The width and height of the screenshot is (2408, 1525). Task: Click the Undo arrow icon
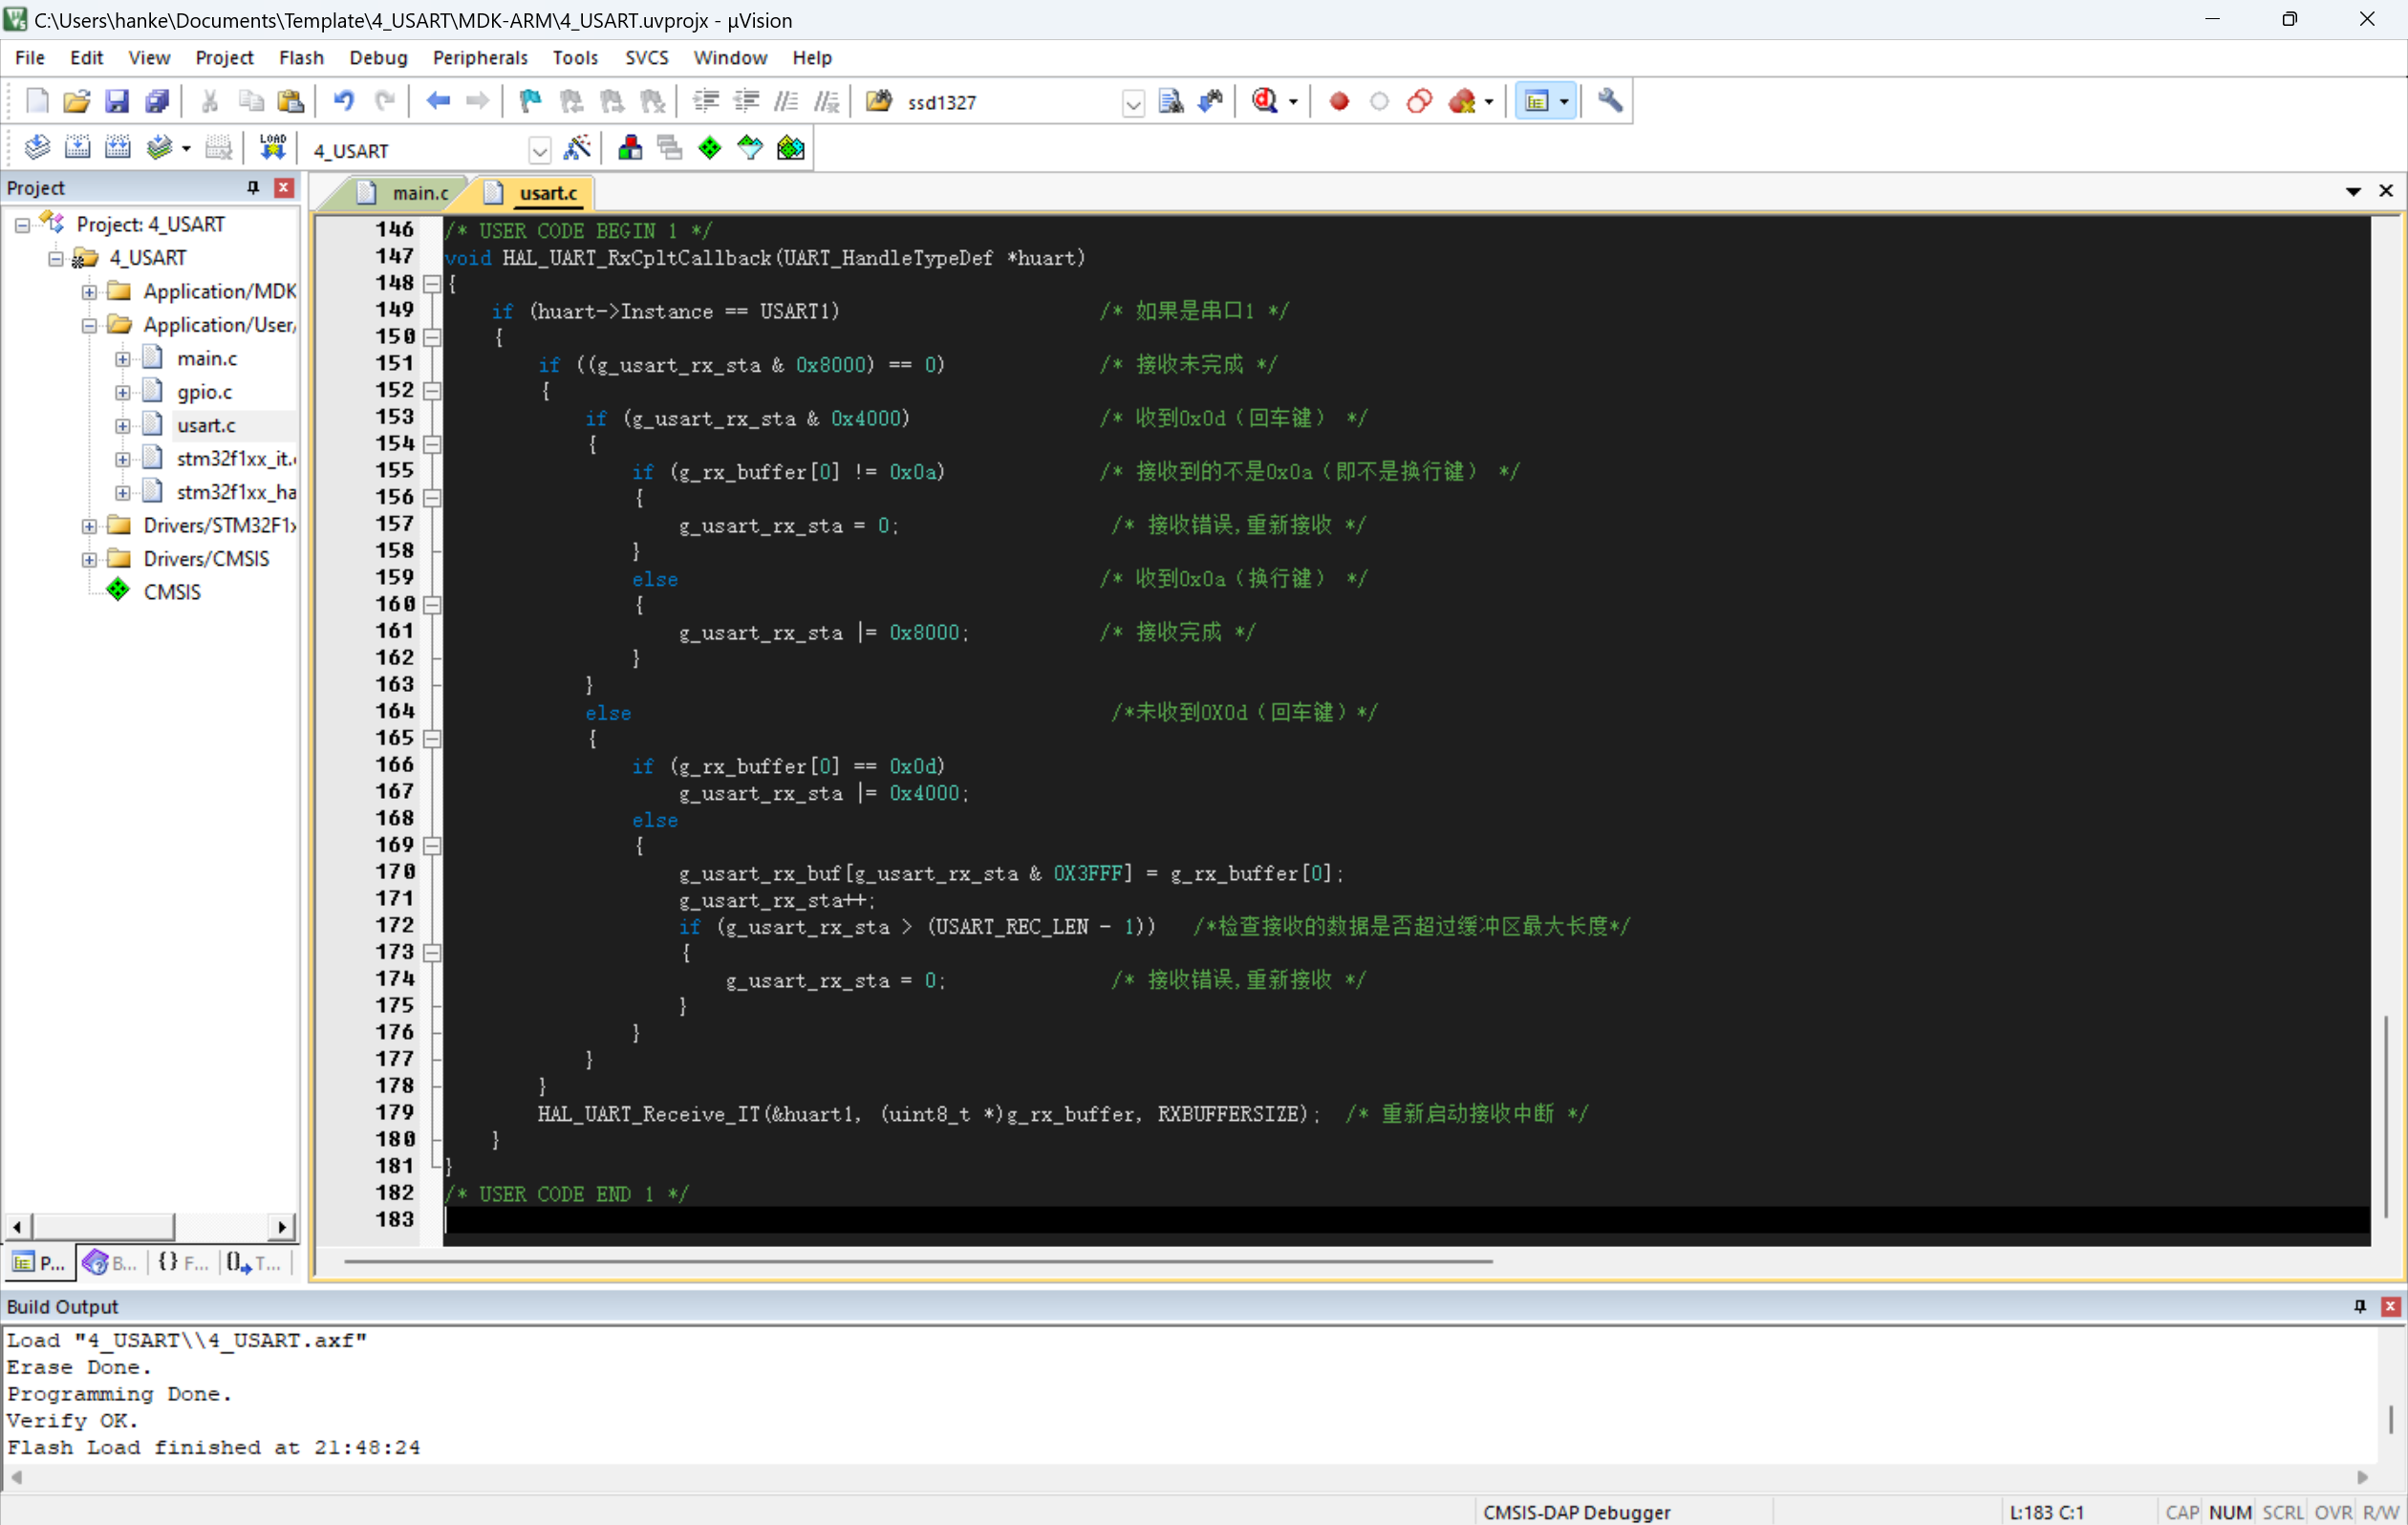tap(343, 101)
